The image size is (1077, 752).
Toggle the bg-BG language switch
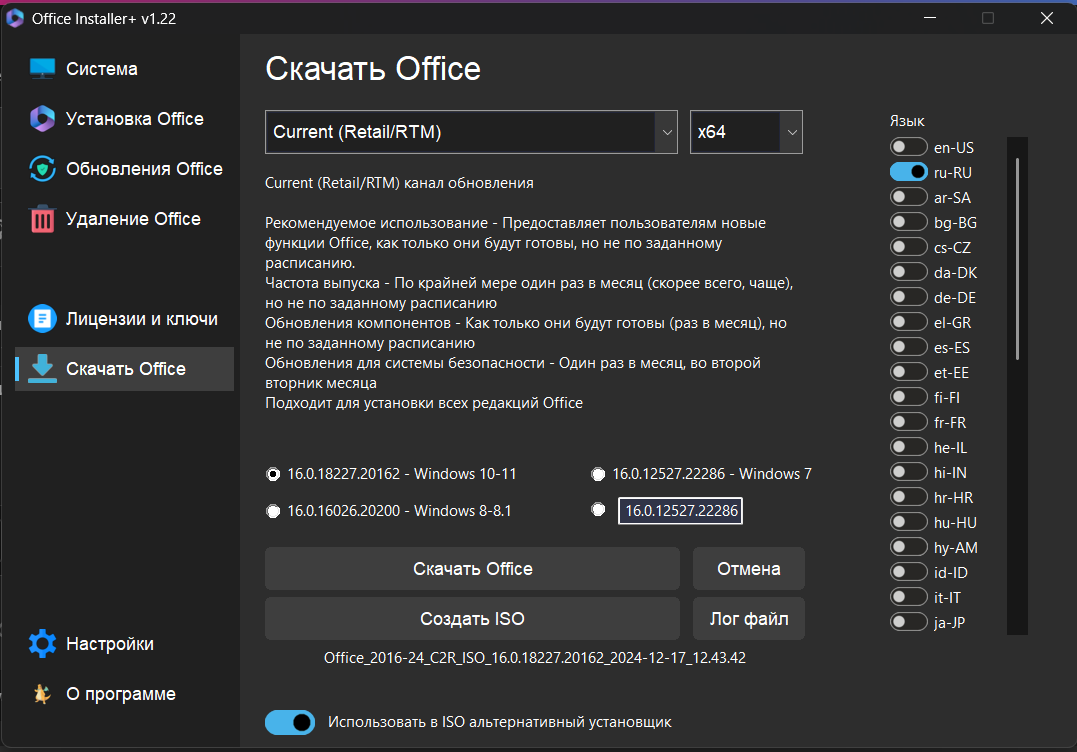click(x=909, y=222)
